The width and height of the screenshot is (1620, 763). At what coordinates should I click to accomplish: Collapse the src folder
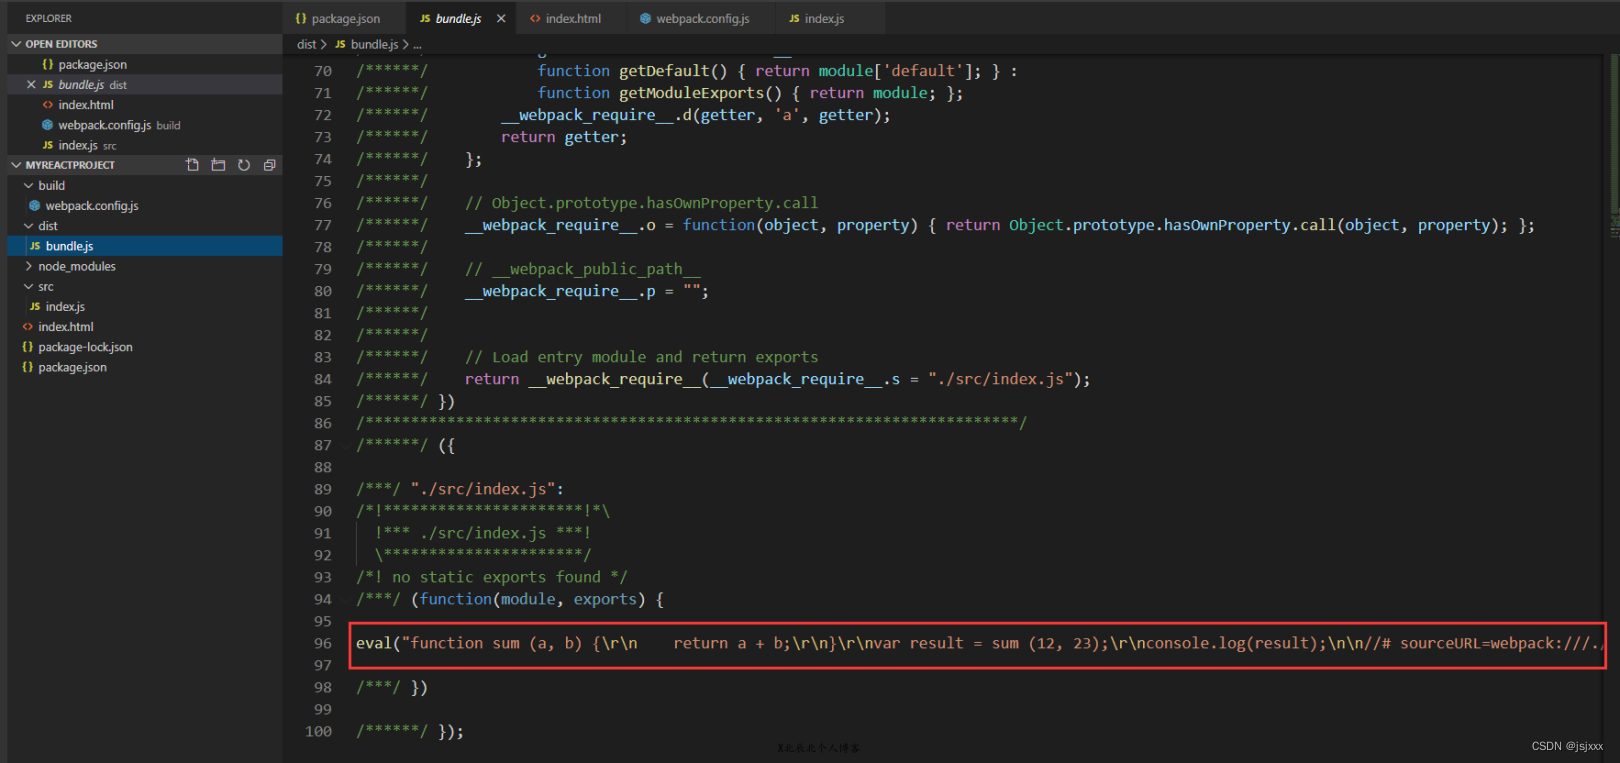29,286
